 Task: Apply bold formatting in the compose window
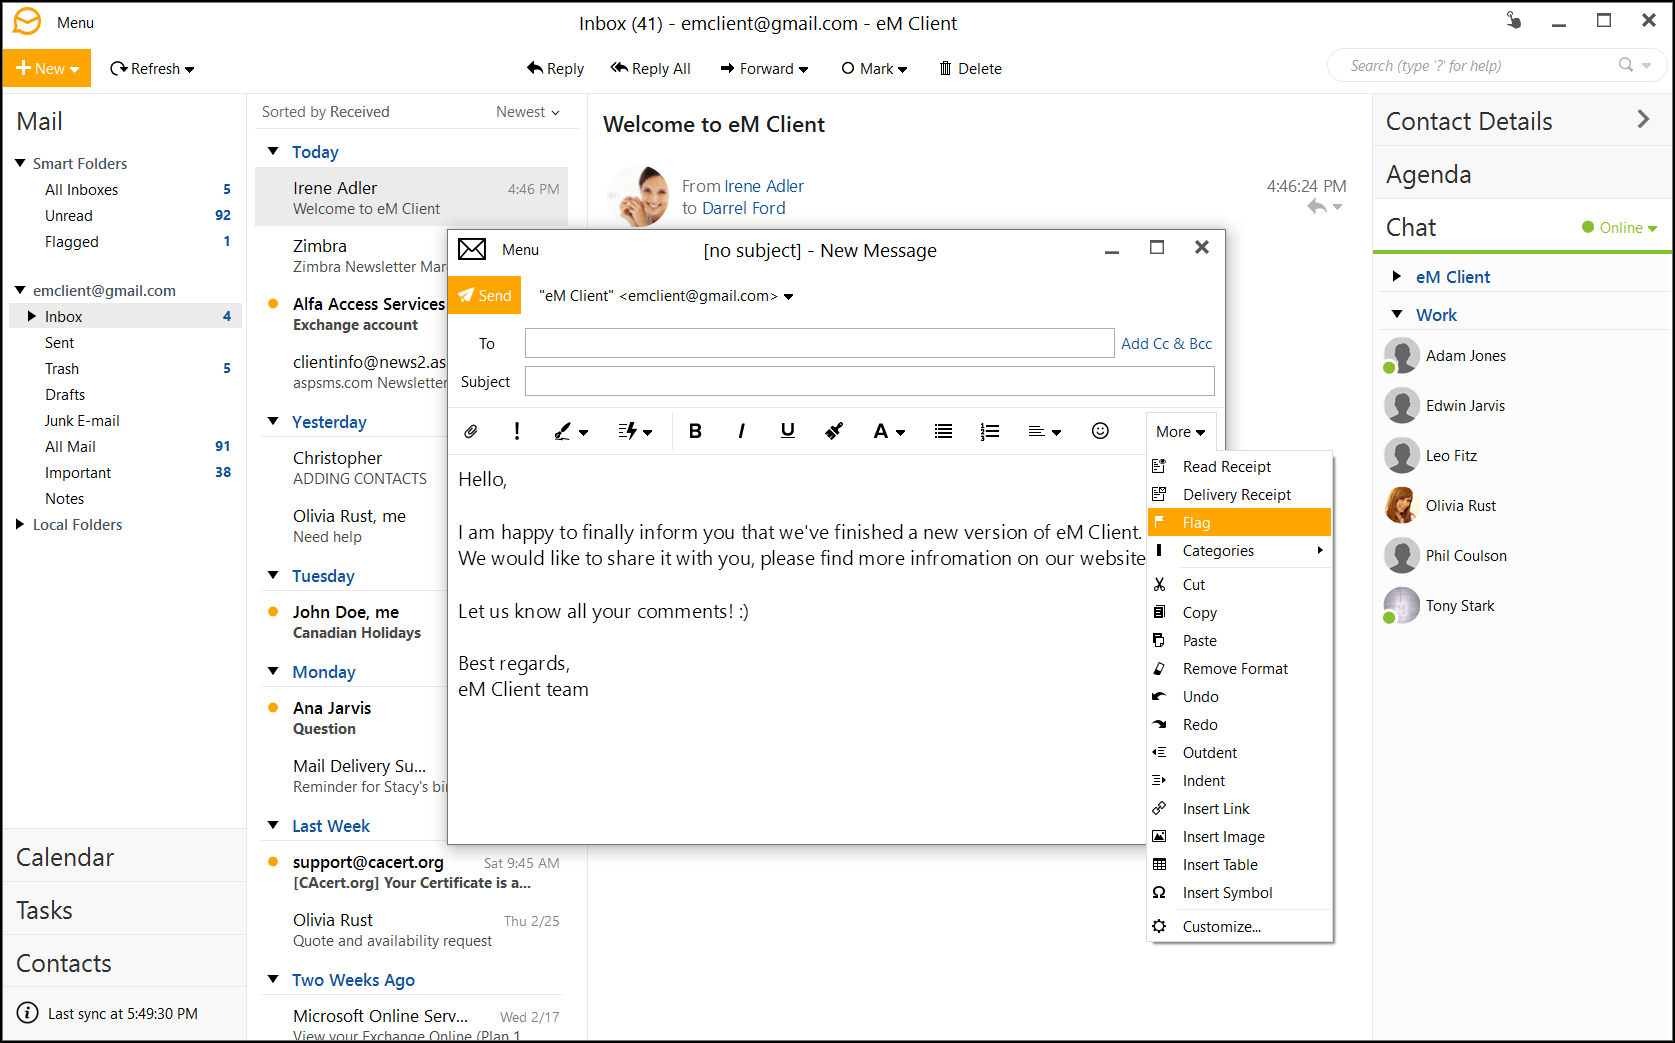(695, 431)
